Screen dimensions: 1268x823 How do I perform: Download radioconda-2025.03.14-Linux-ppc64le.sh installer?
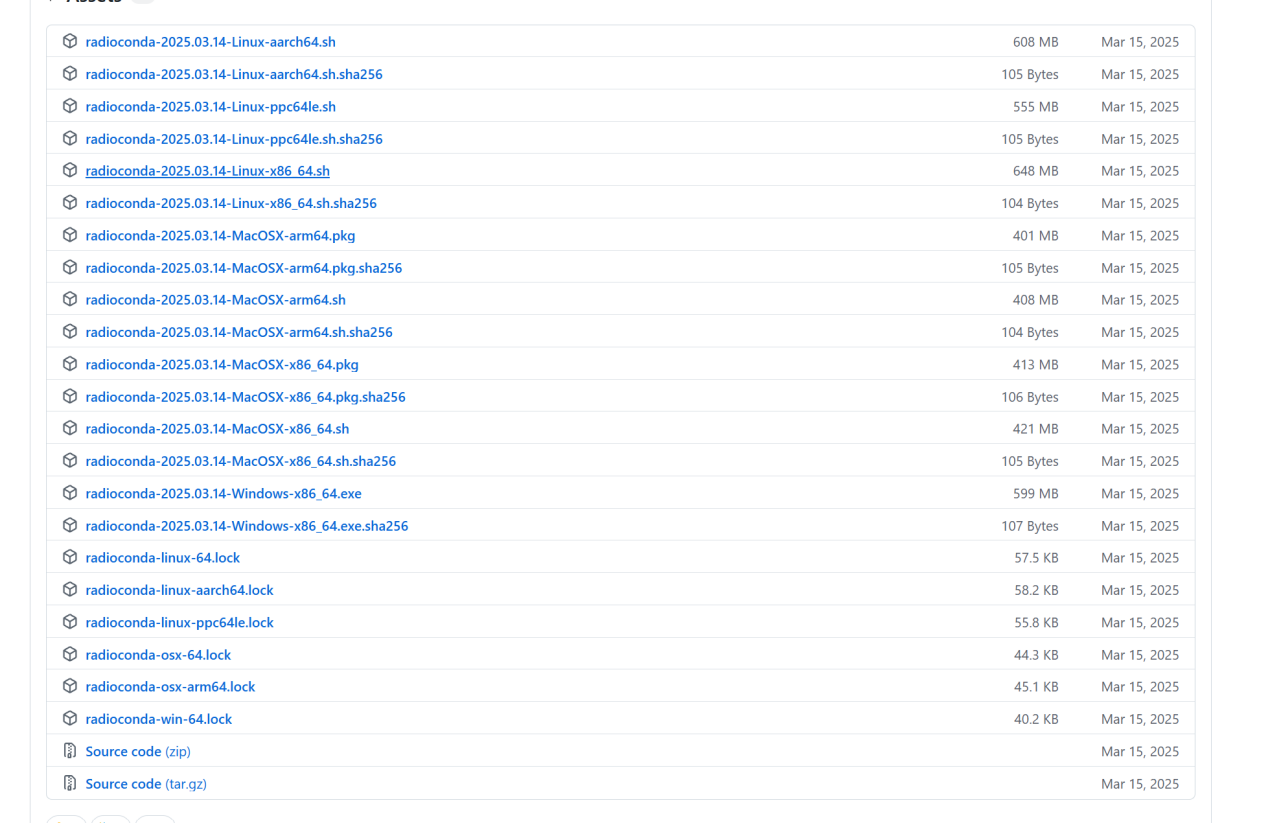point(210,106)
